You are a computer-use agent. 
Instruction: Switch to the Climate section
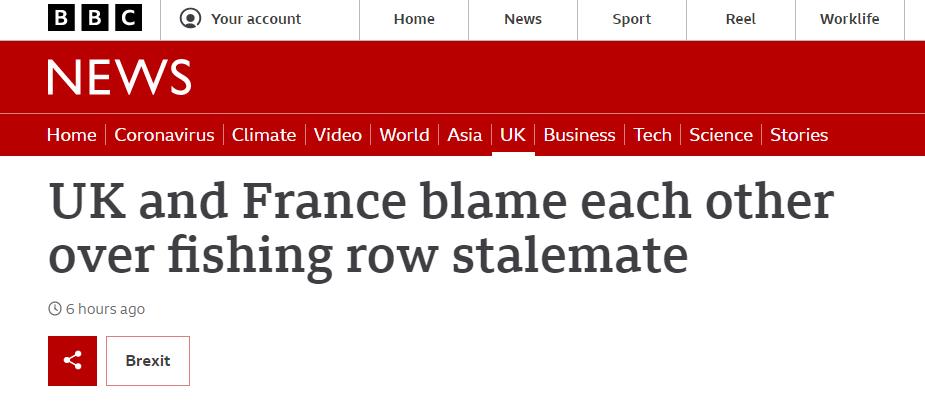tap(264, 135)
